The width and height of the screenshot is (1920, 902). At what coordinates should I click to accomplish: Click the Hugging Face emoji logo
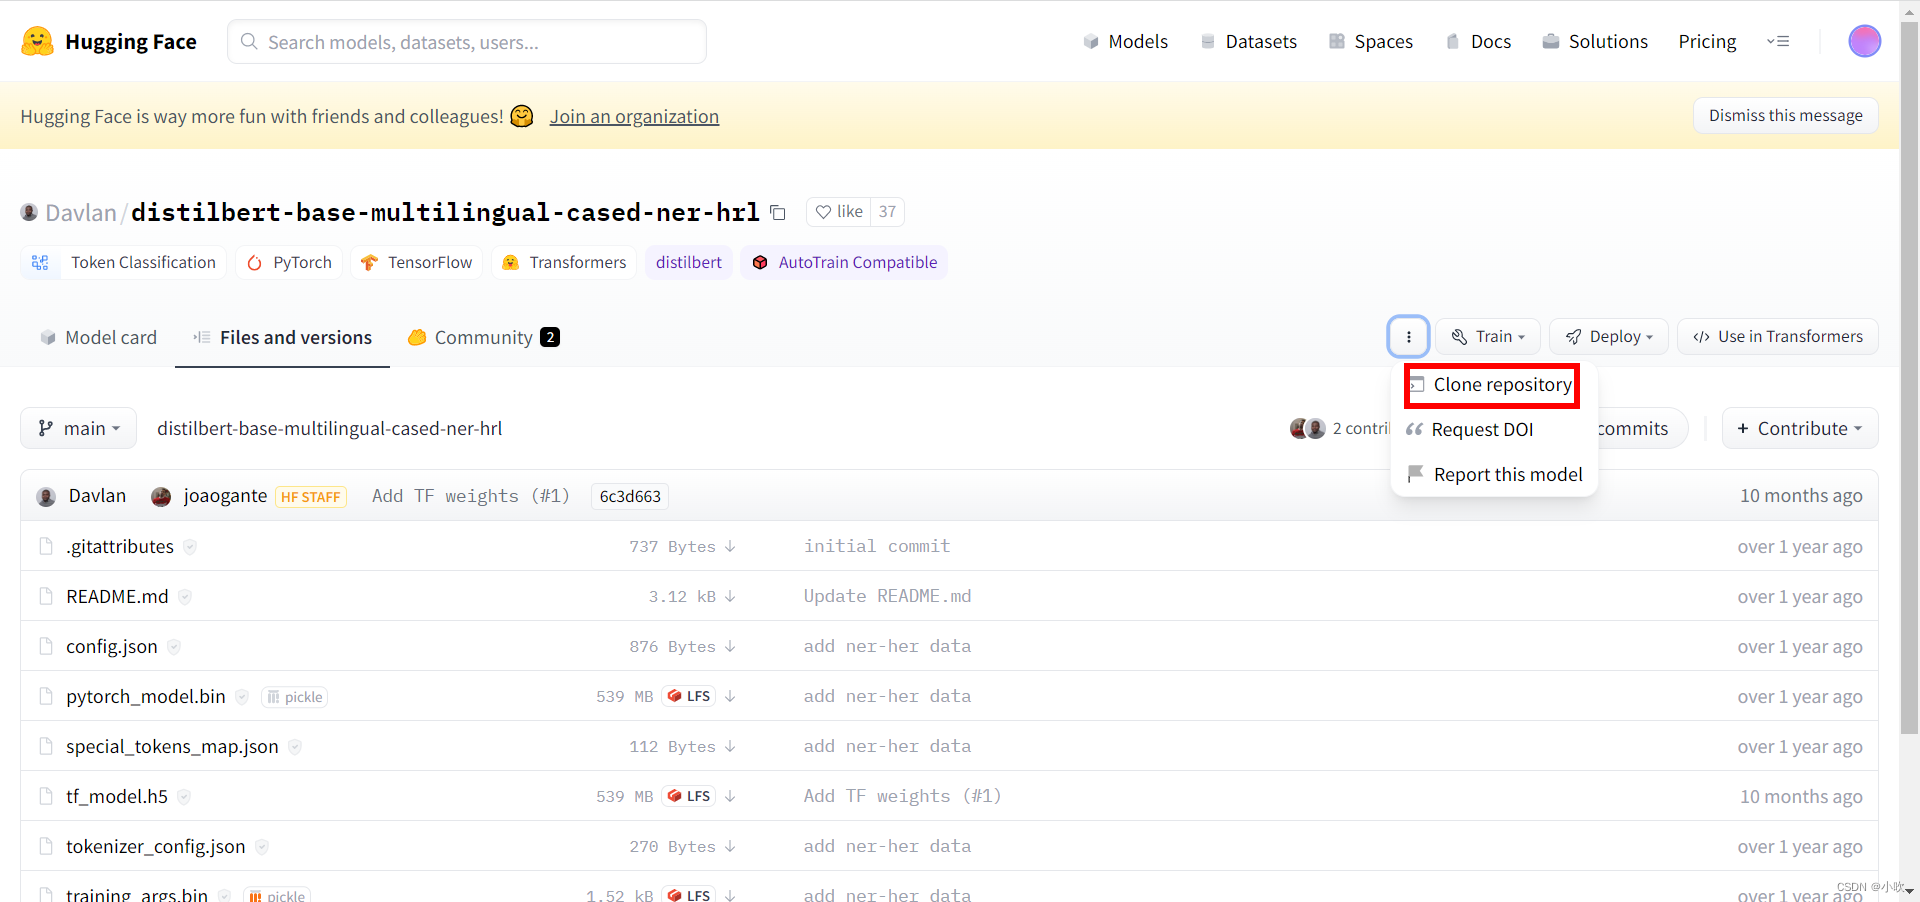click(37, 41)
